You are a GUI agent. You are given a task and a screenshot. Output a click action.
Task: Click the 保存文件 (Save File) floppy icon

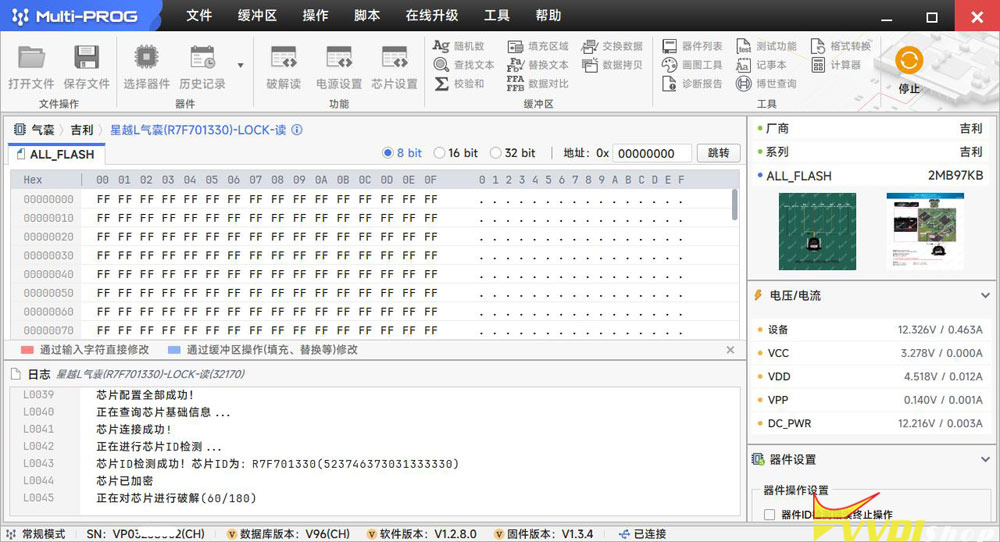coord(86,58)
